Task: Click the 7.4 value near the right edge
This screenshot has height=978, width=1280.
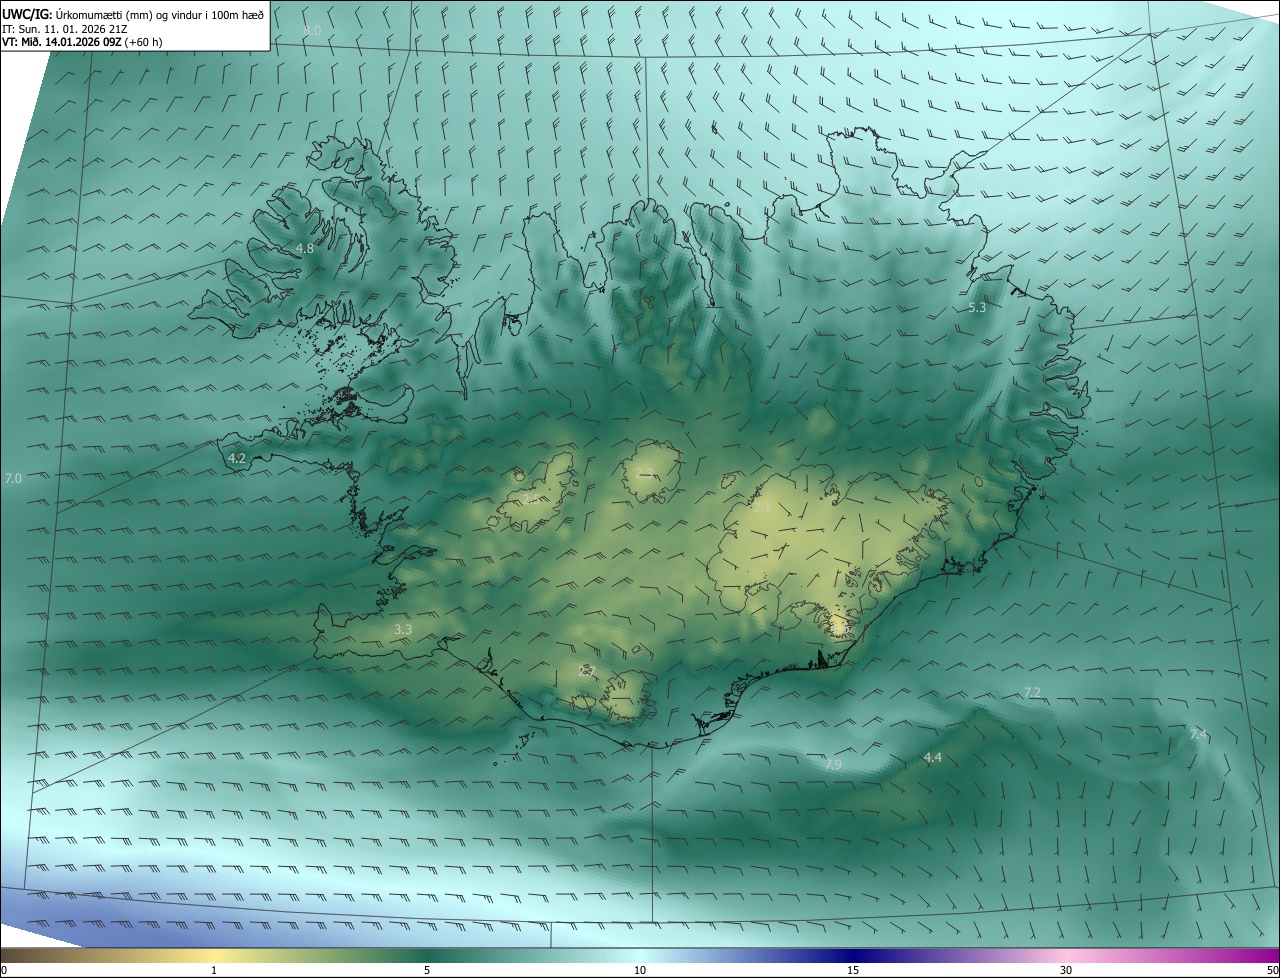Action: 1198,735
